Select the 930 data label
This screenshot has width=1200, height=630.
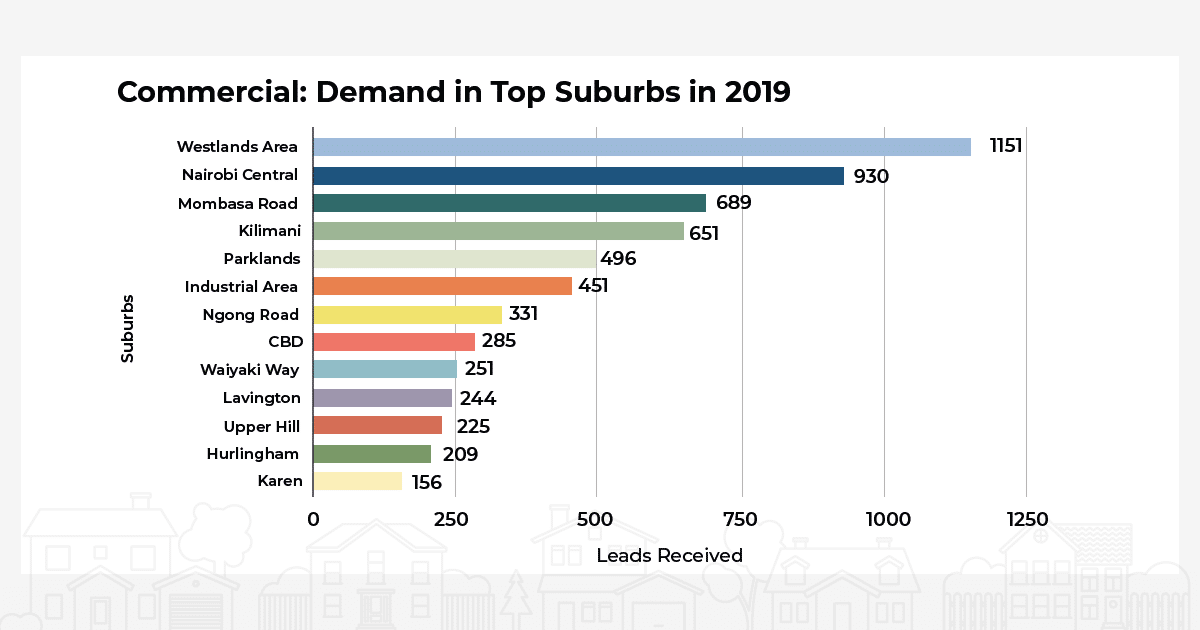(x=871, y=176)
